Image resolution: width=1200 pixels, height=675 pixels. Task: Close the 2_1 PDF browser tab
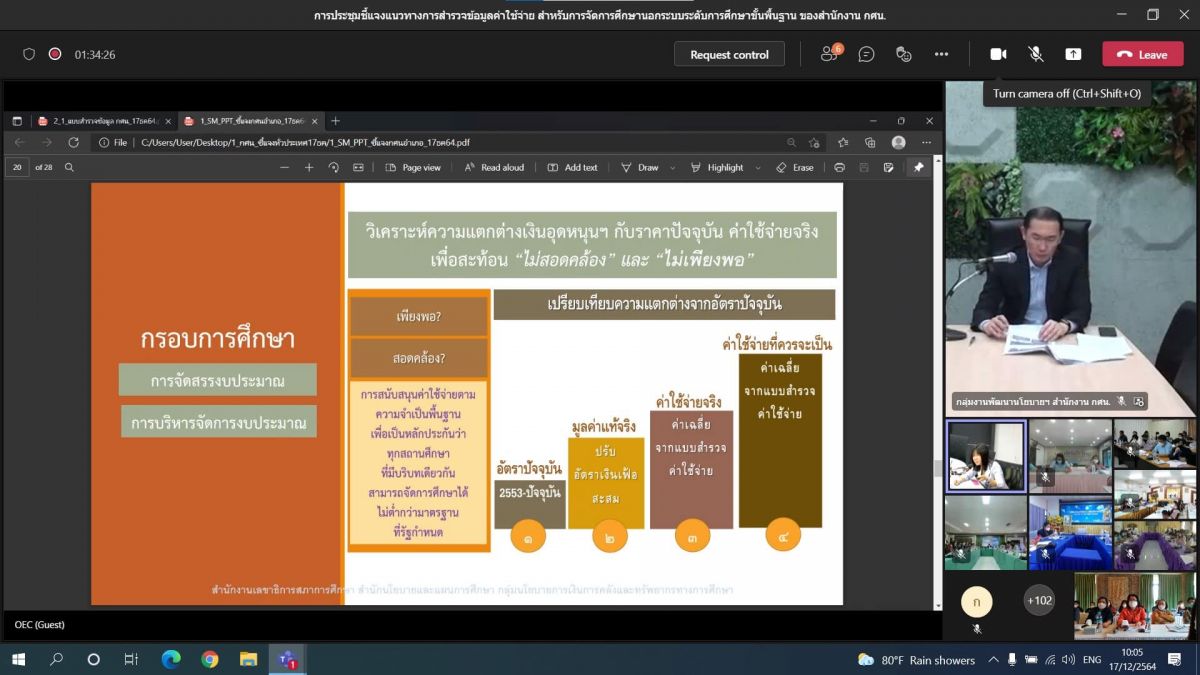click(x=168, y=121)
